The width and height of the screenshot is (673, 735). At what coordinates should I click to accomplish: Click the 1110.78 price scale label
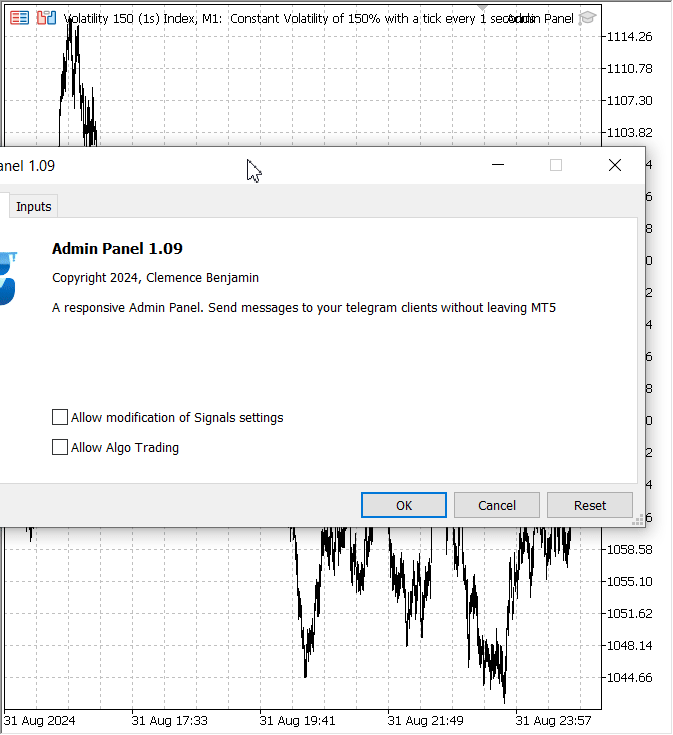[629, 68]
